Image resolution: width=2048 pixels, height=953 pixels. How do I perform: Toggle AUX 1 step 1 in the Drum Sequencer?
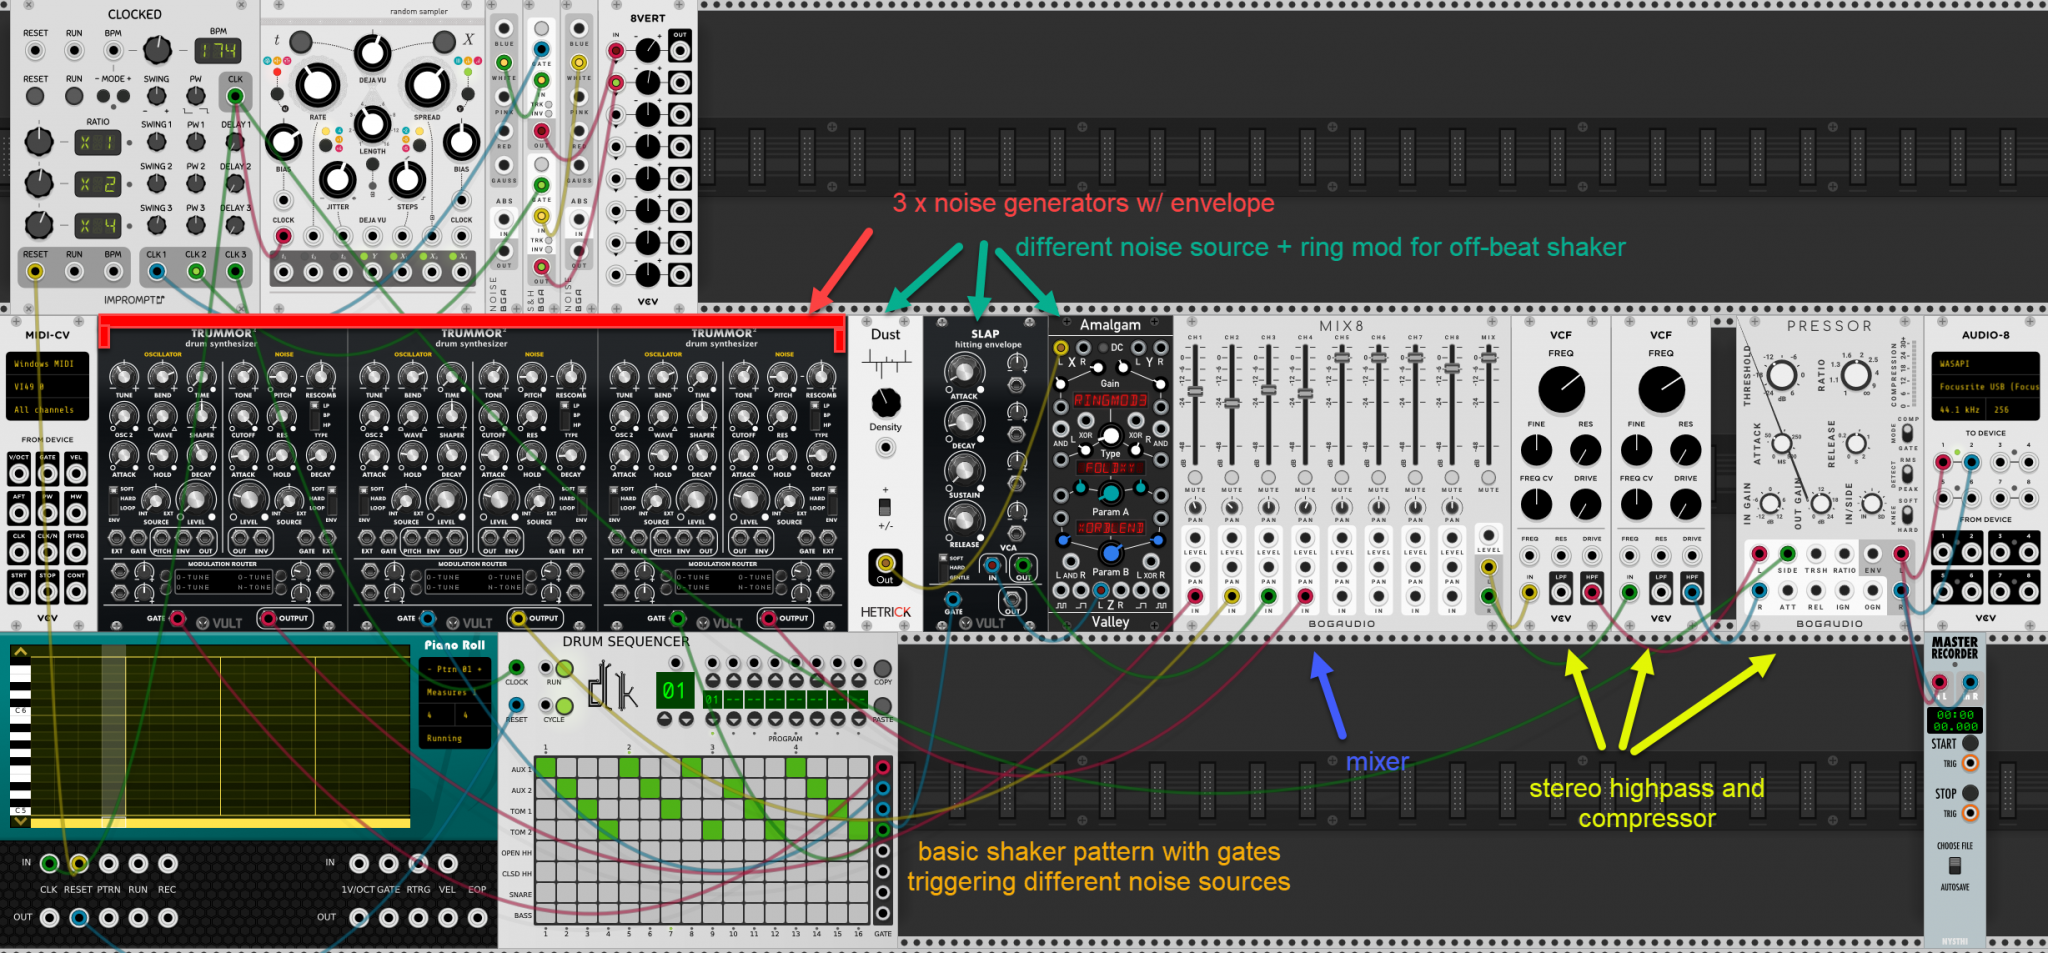pos(546,768)
